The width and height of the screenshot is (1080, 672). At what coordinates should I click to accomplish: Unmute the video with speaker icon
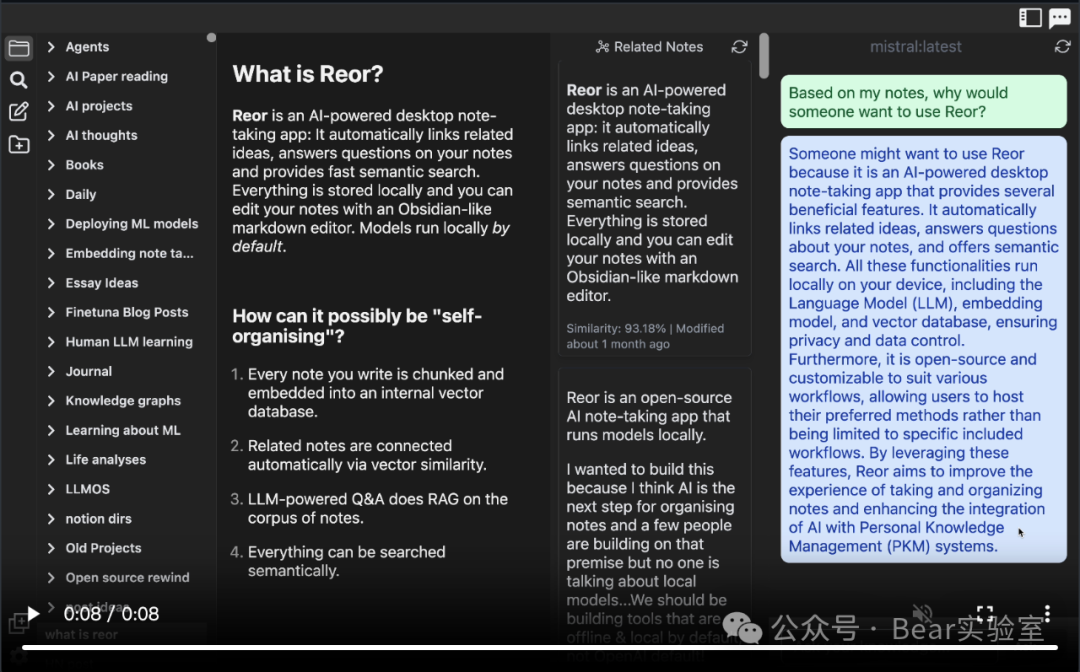tap(922, 613)
